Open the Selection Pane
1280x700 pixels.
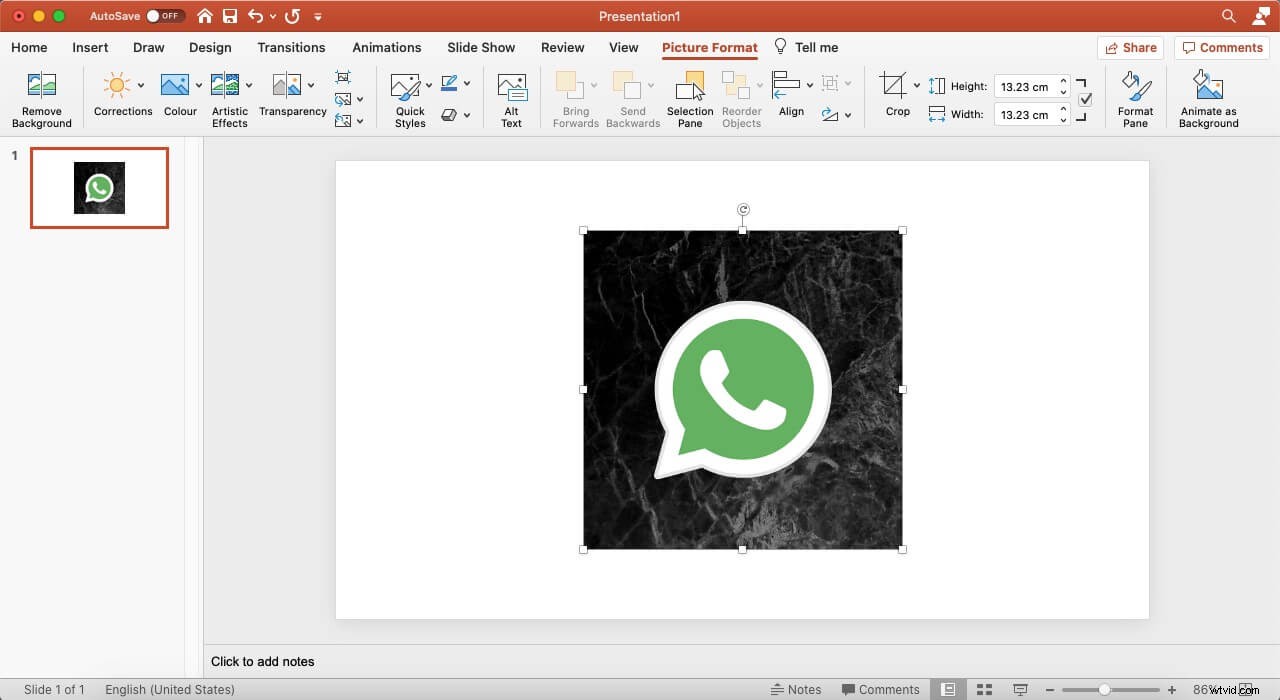689,97
